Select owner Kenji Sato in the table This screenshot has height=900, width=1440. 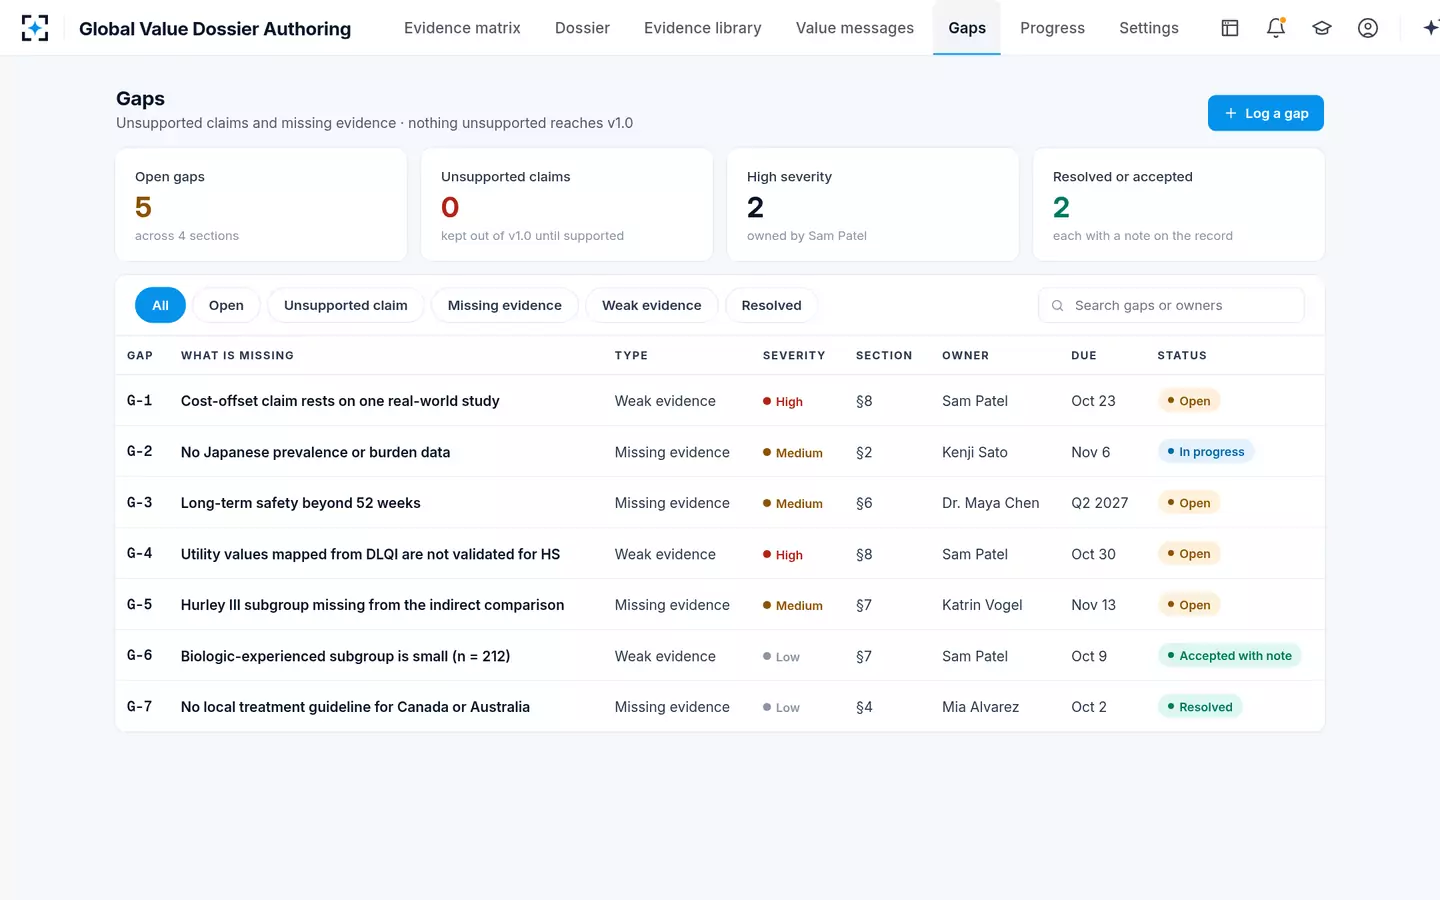tap(975, 452)
